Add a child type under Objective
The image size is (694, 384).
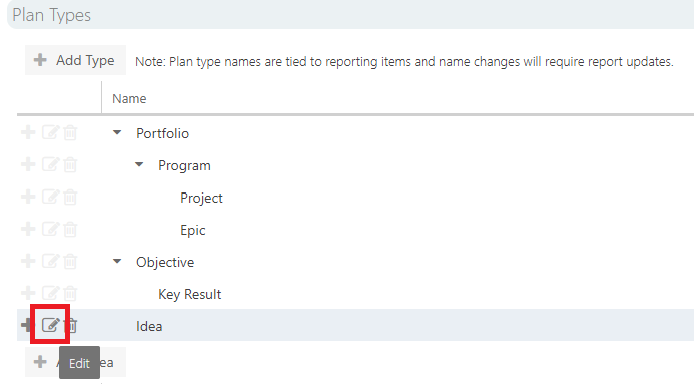click(x=28, y=261)
